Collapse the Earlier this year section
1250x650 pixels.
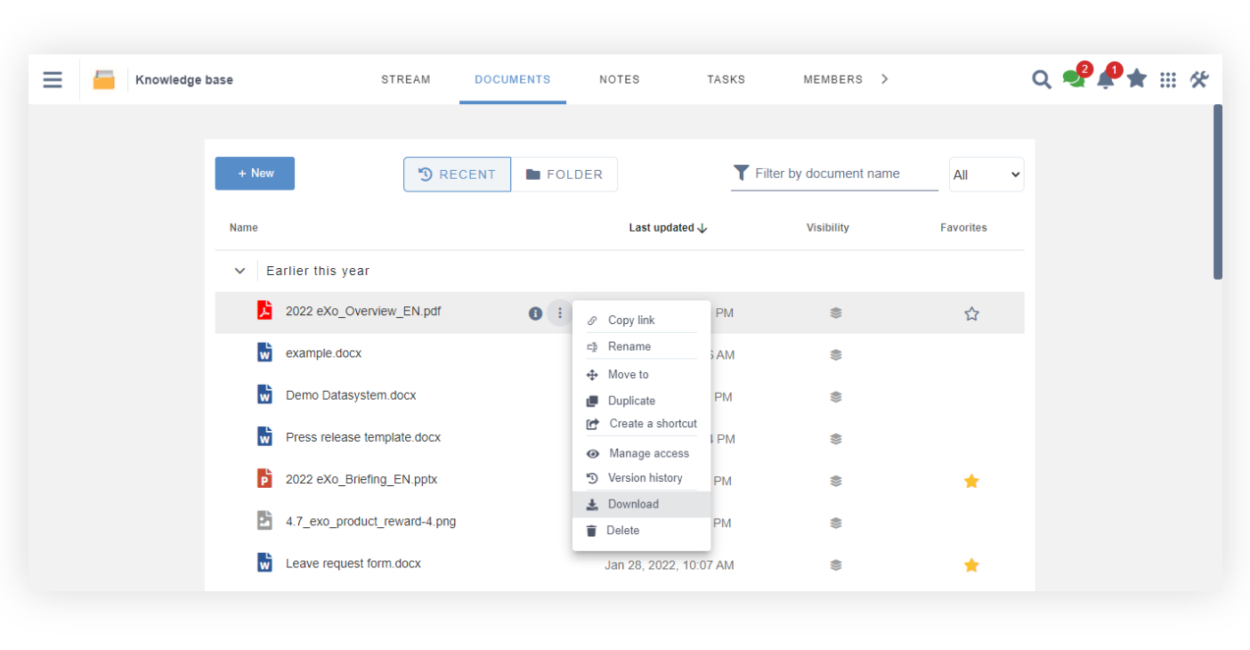click(x=238, y=270)
